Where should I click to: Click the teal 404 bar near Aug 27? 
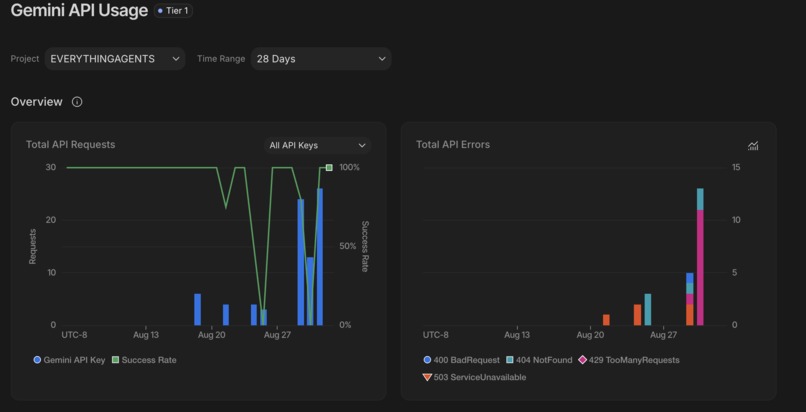(648, 309)
